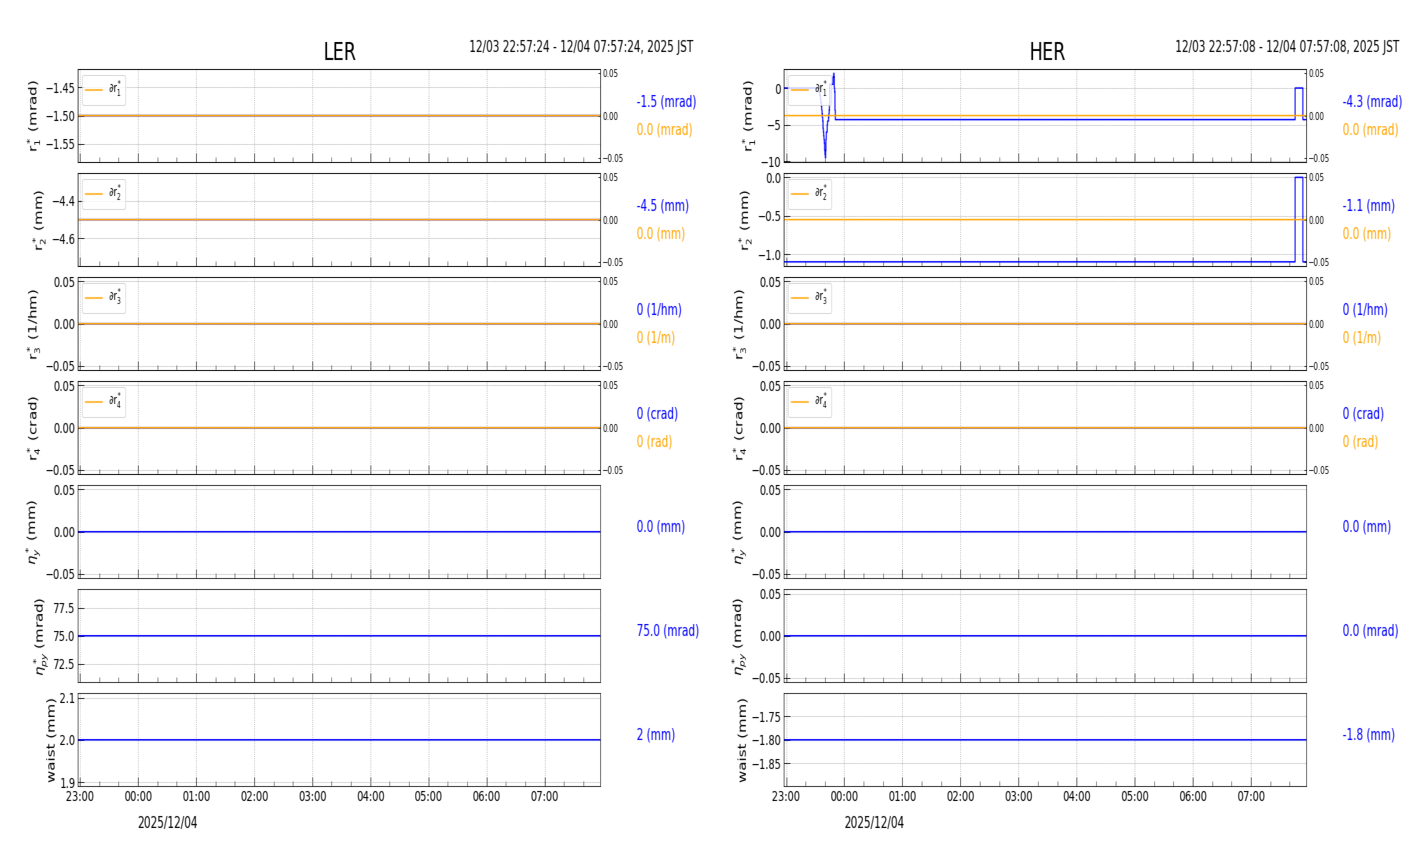This screenshot has height=864, width=1412.
Task: Click the LER 2 (mm) waist value
Action: point(655,735)
